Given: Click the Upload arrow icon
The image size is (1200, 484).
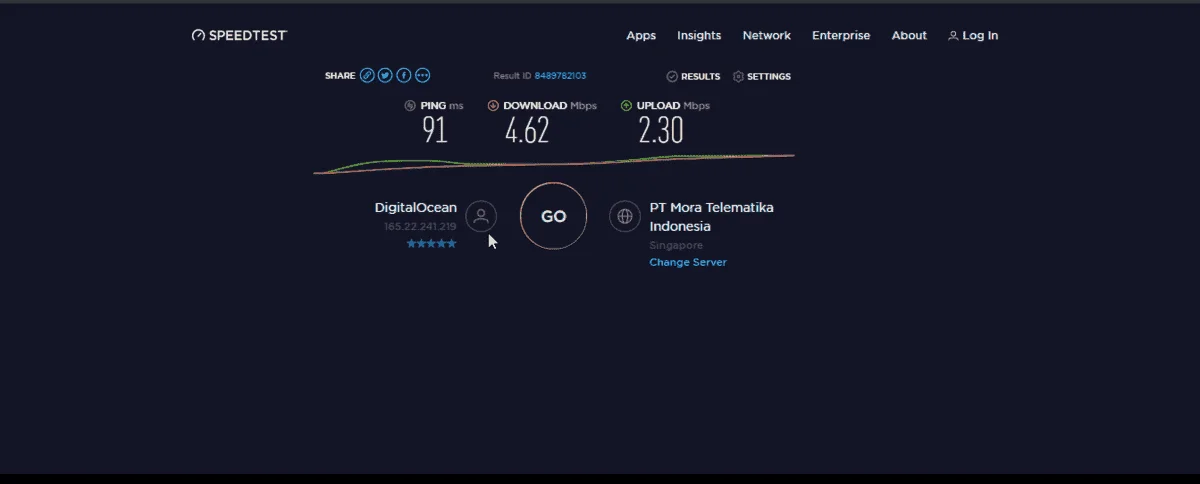Looking at the screenshot, I should coord(626,105).
